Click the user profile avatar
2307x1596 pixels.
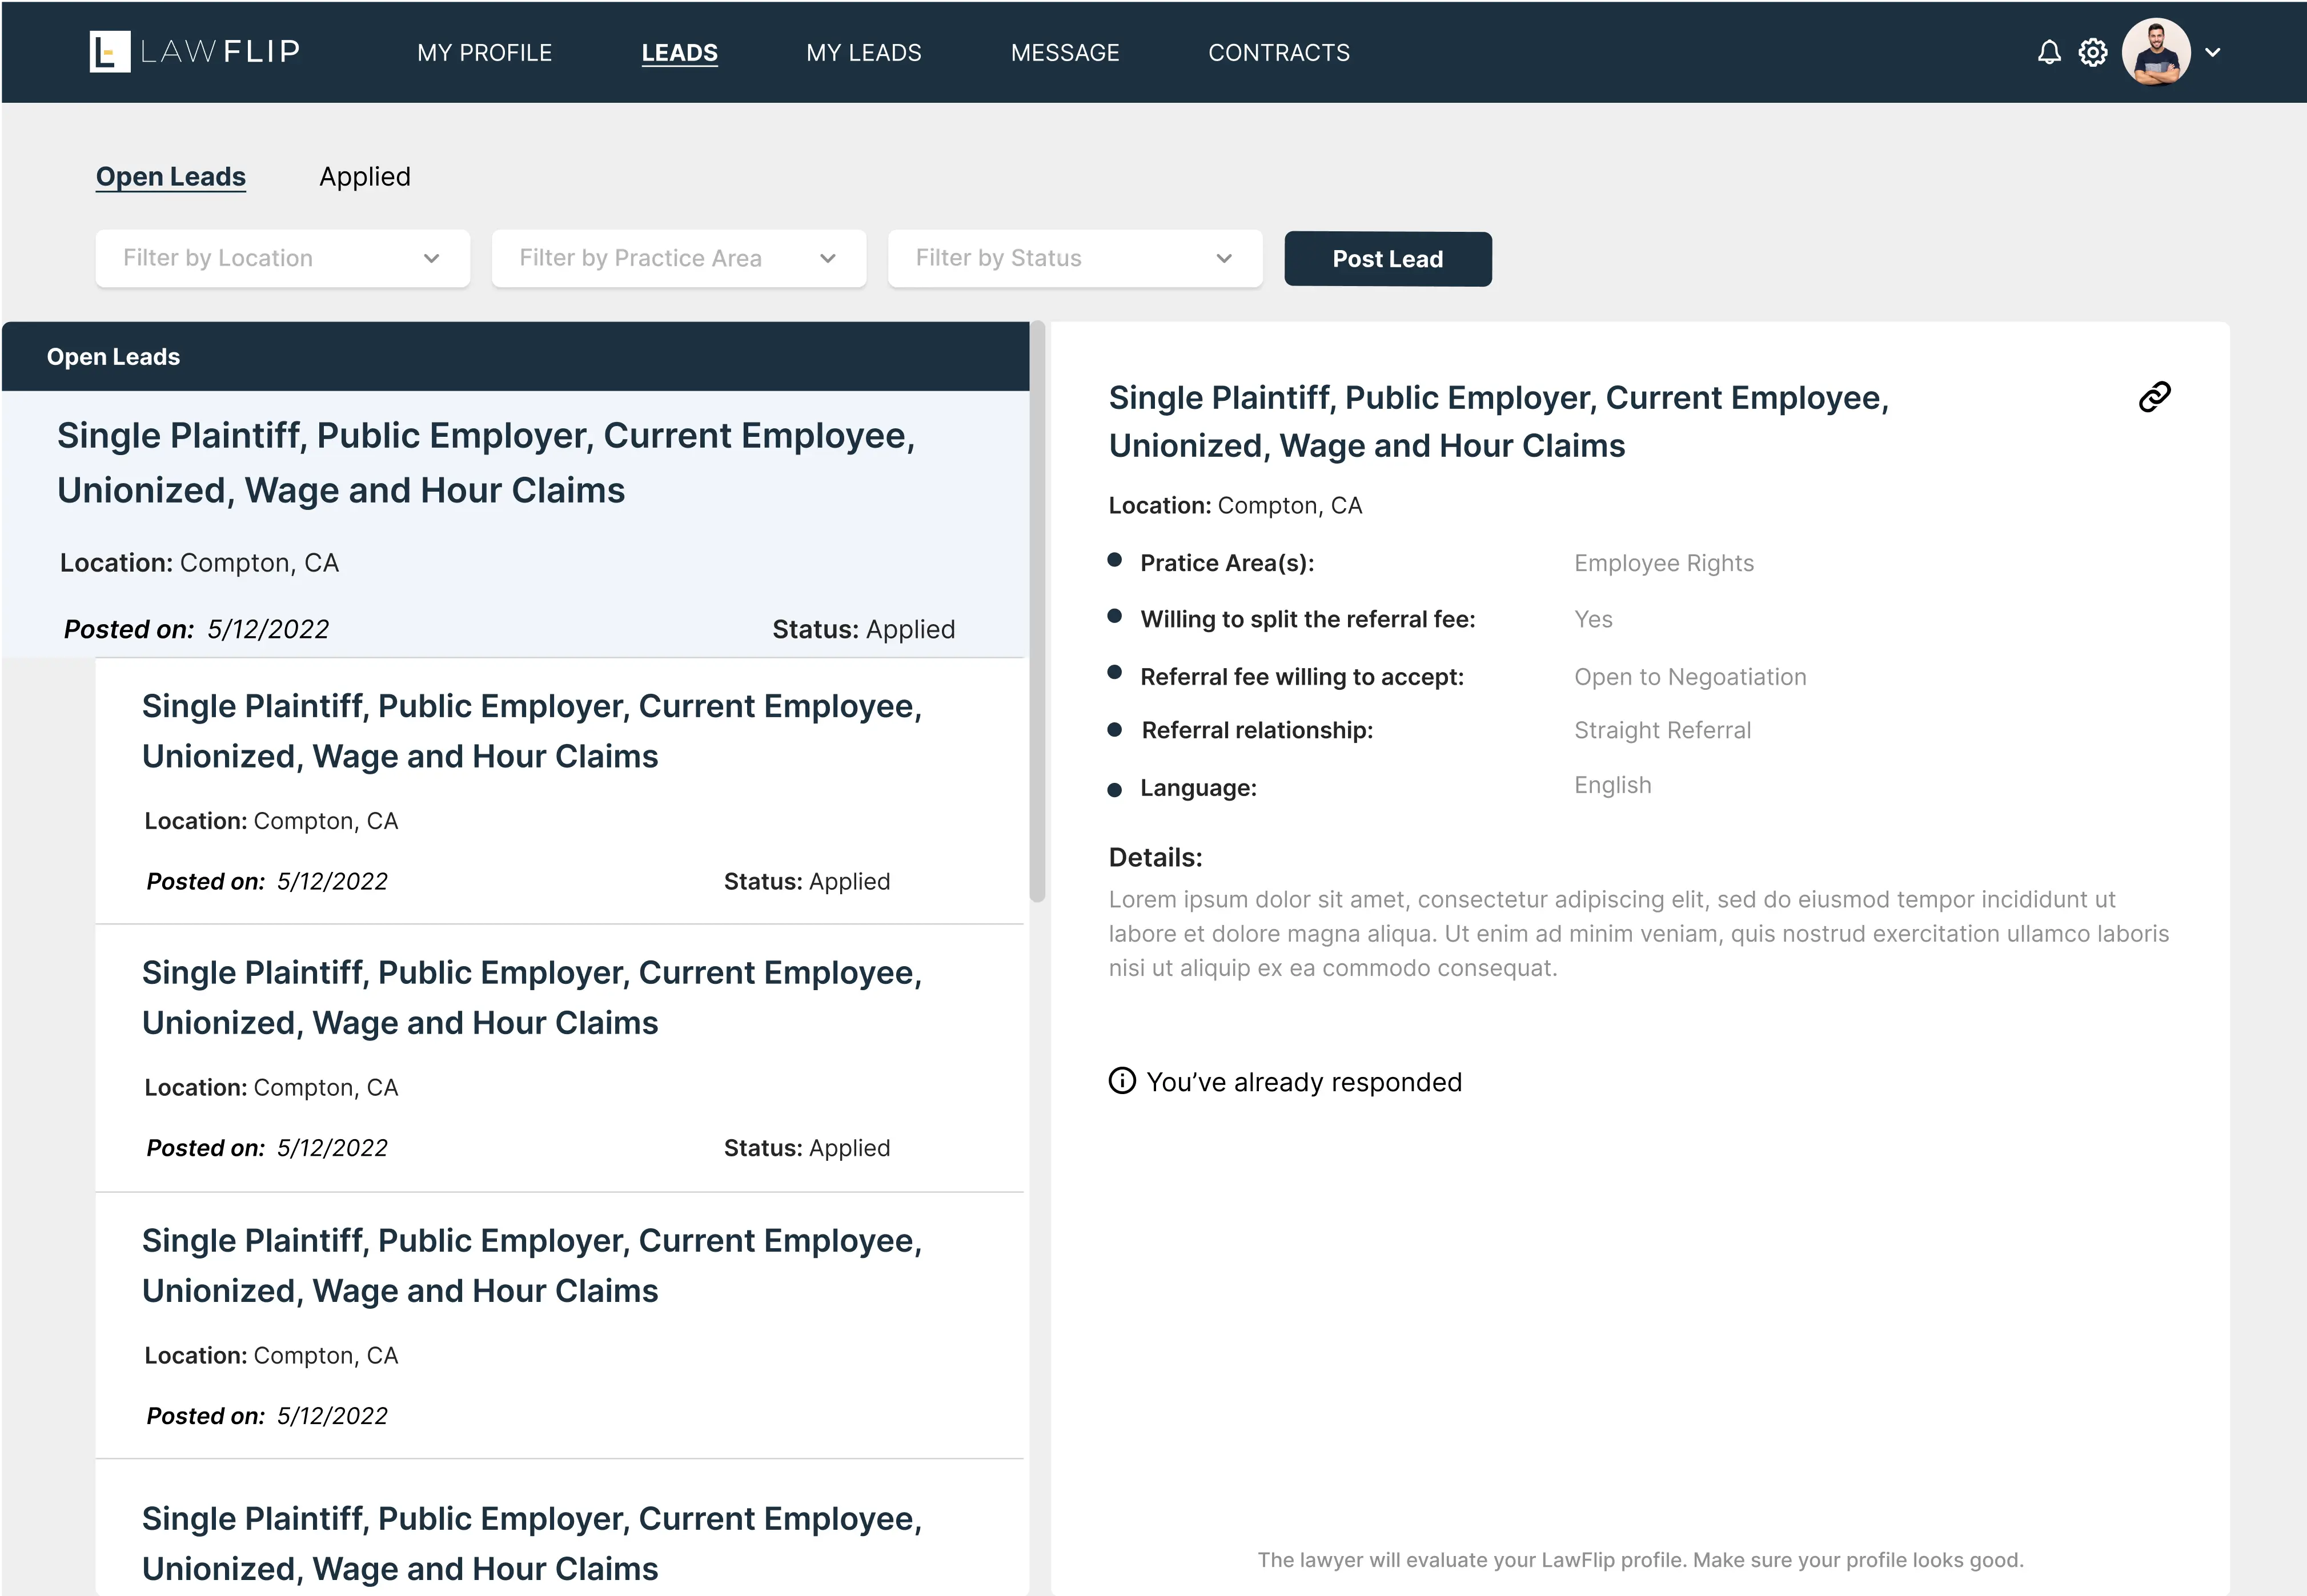[2156, 52]
